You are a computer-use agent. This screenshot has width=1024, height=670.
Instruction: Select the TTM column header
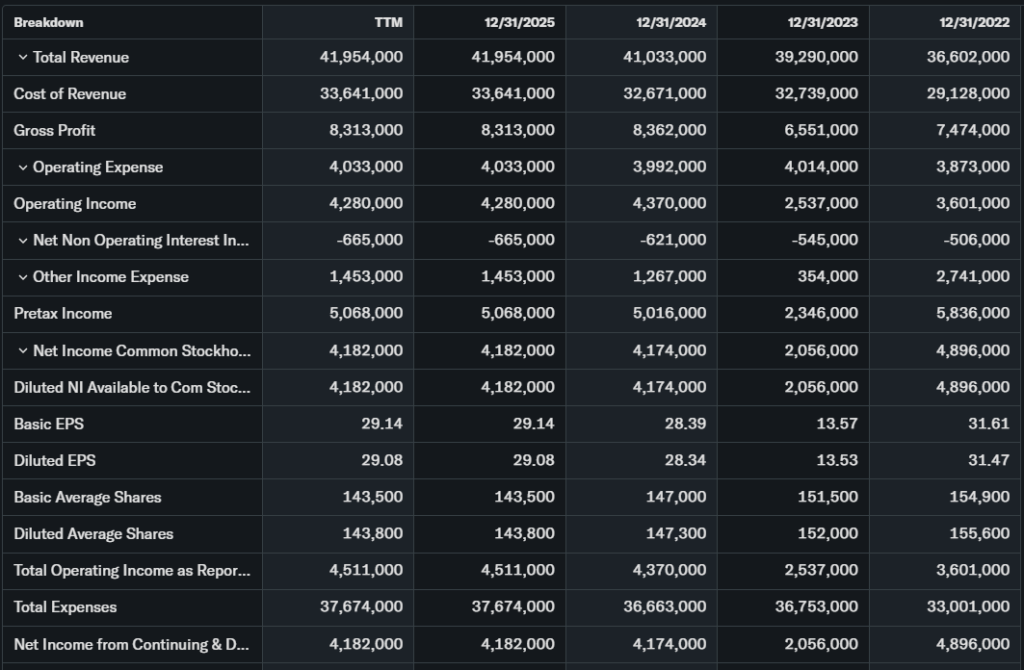pyautogui.click(x=389, y=22)
